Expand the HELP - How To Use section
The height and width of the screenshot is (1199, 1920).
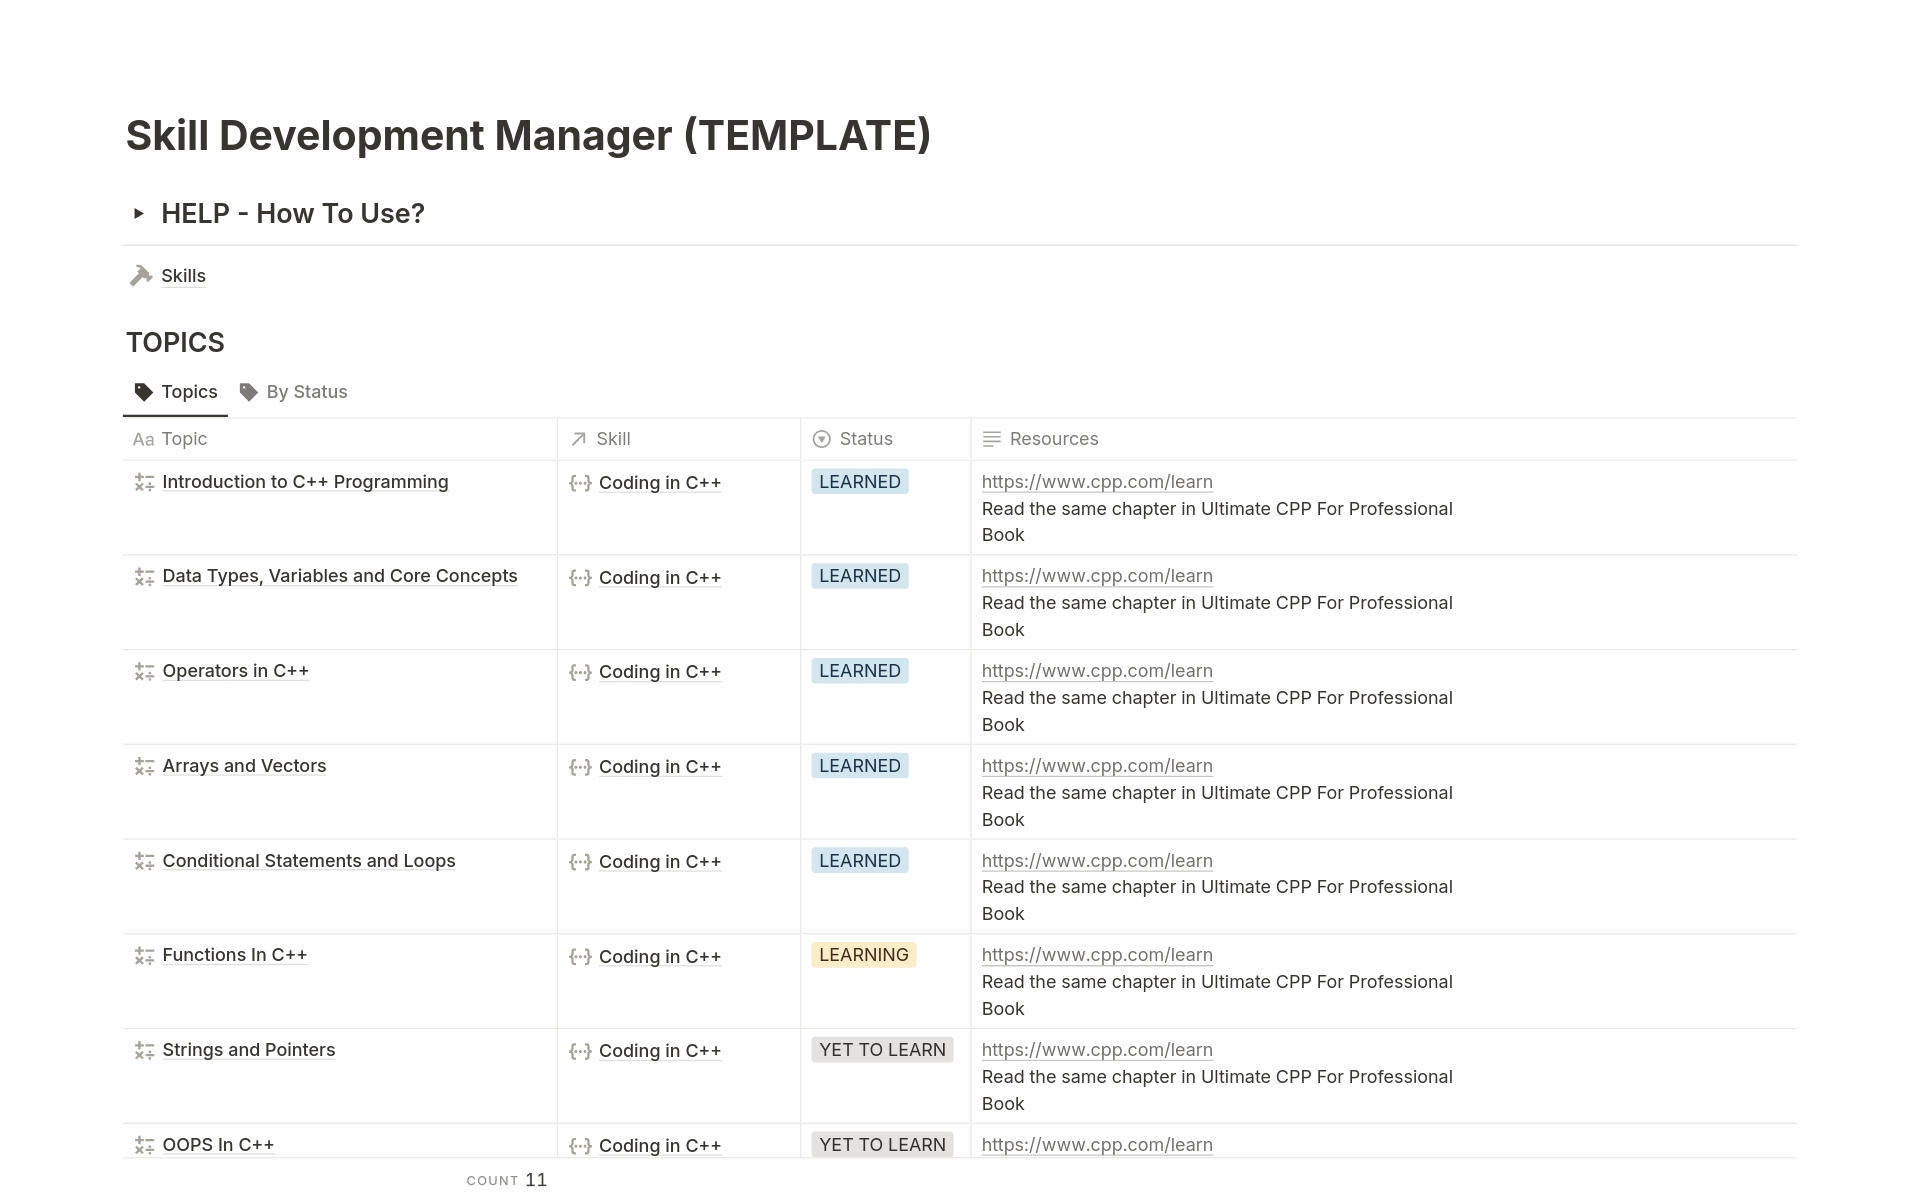(x=139, y=213)
